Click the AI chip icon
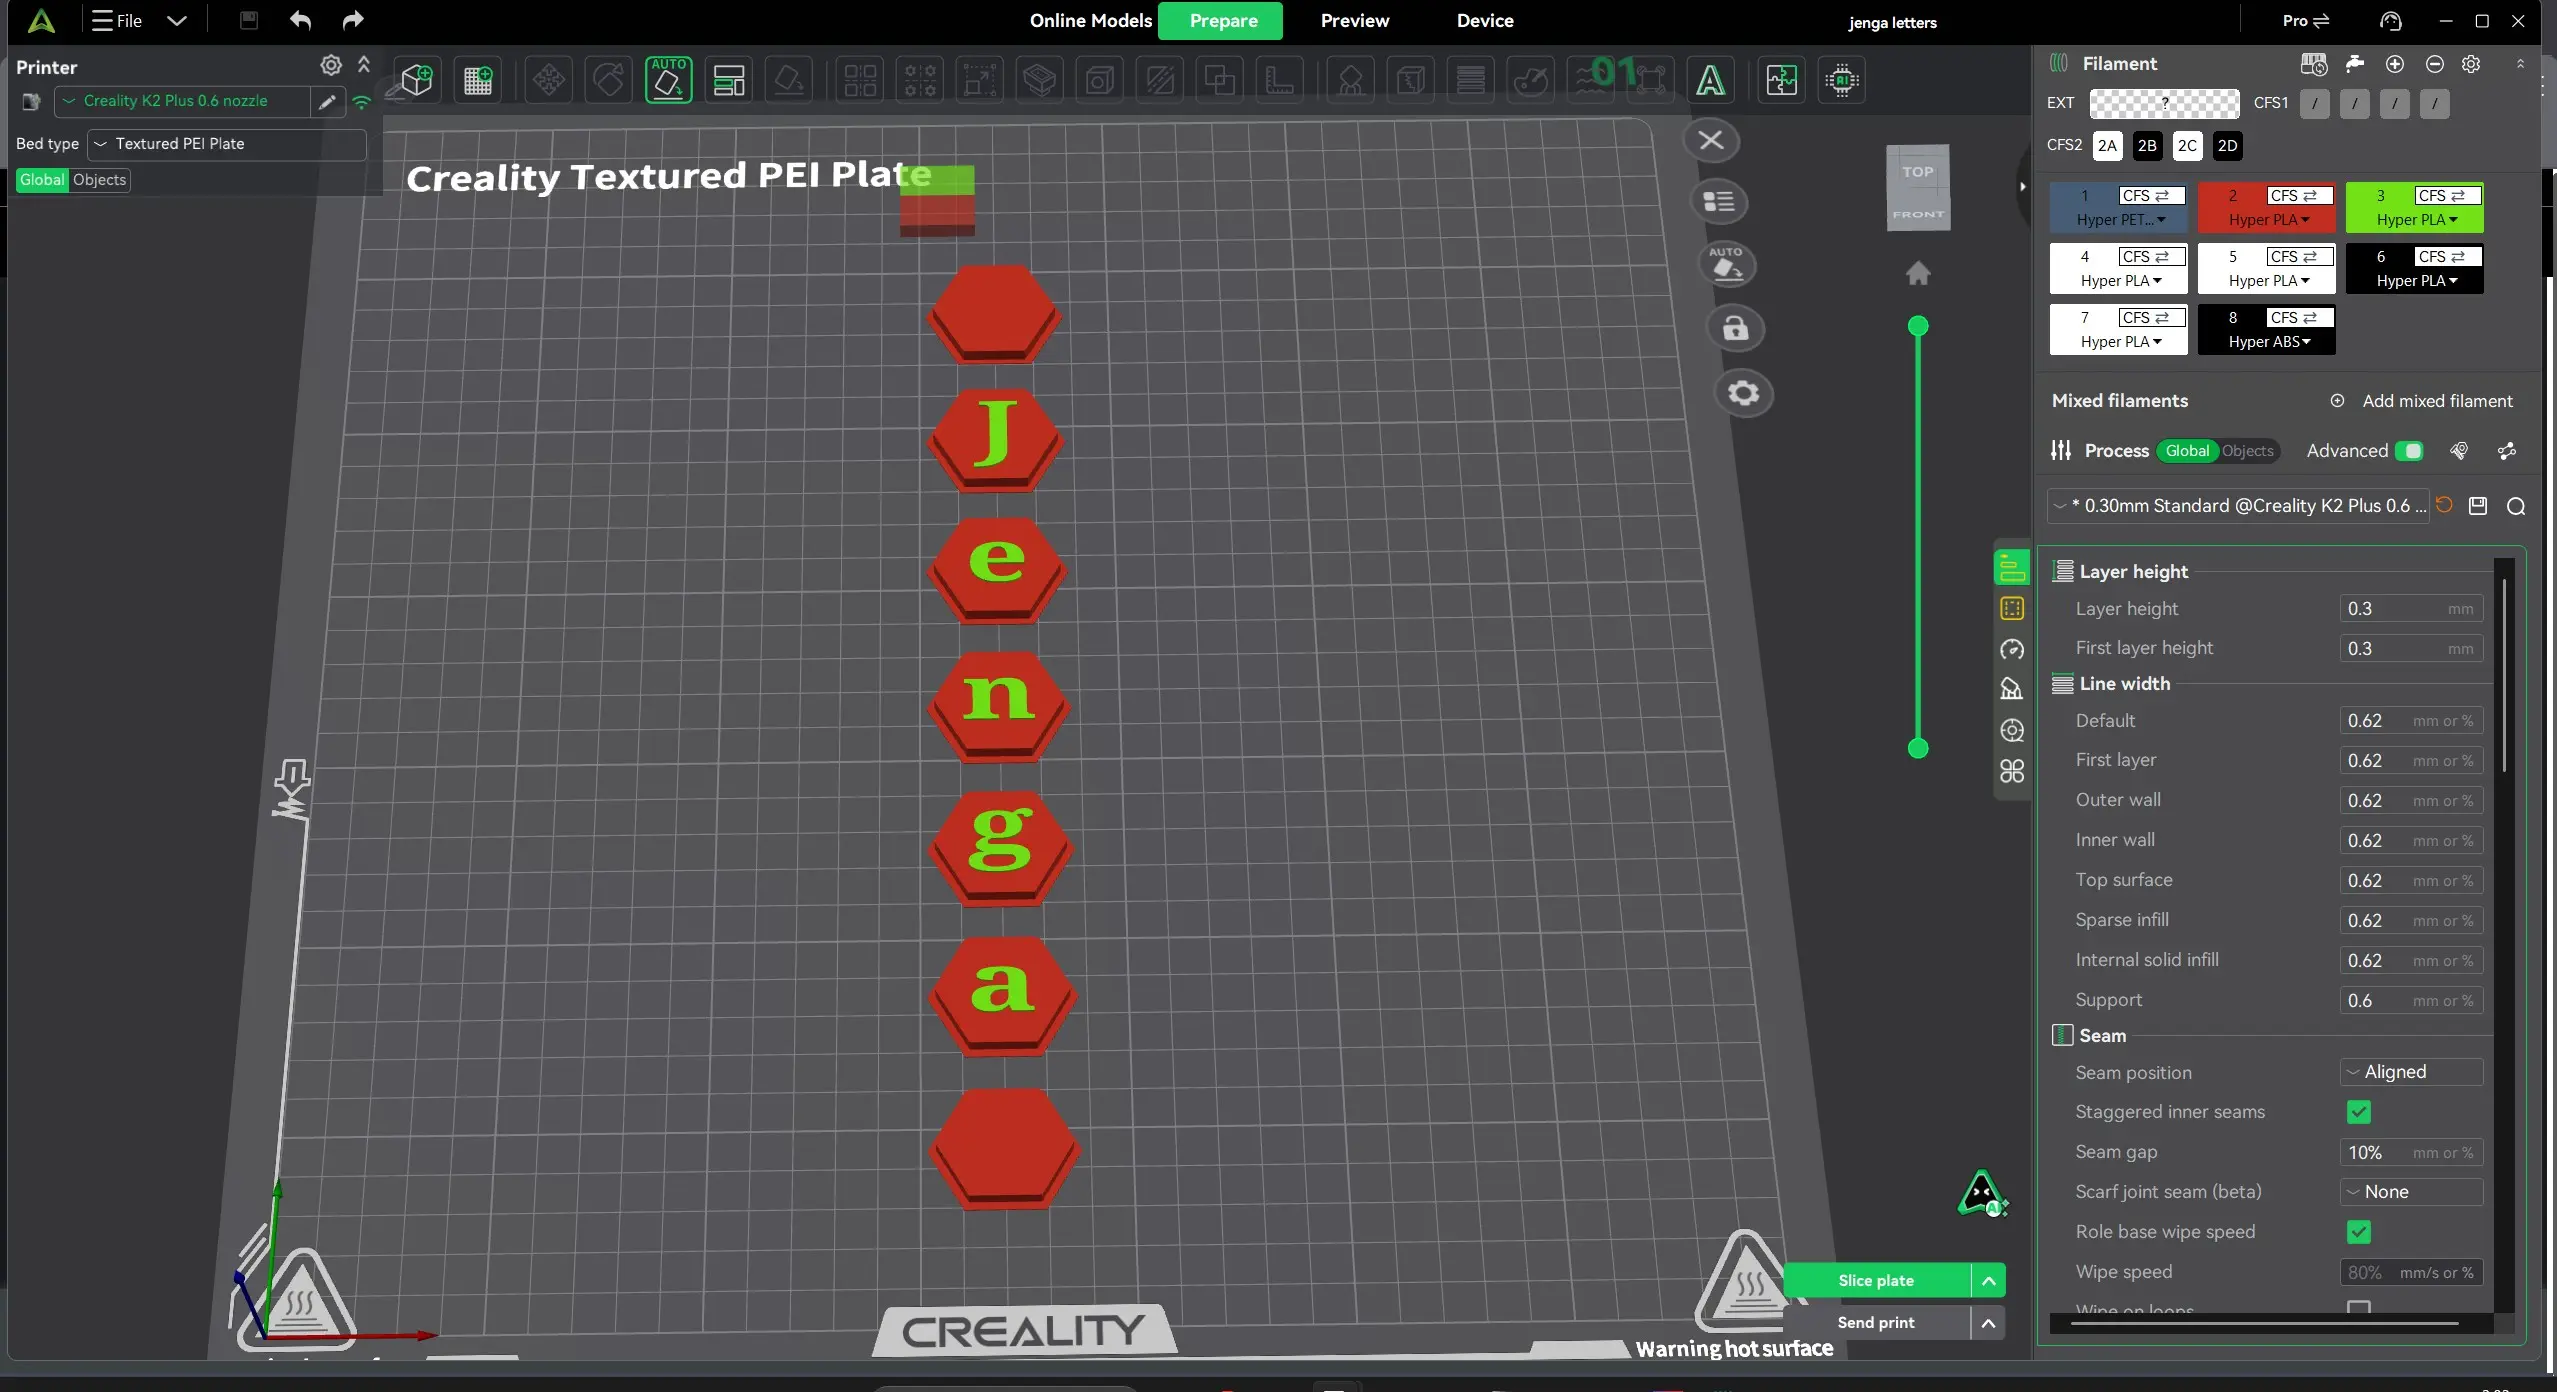 (x=1842, y=80)
